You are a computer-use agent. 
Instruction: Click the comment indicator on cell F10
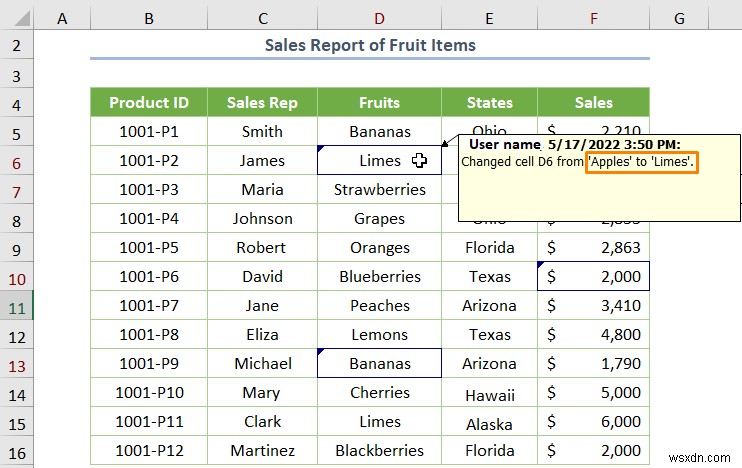(x=542, y=266)
